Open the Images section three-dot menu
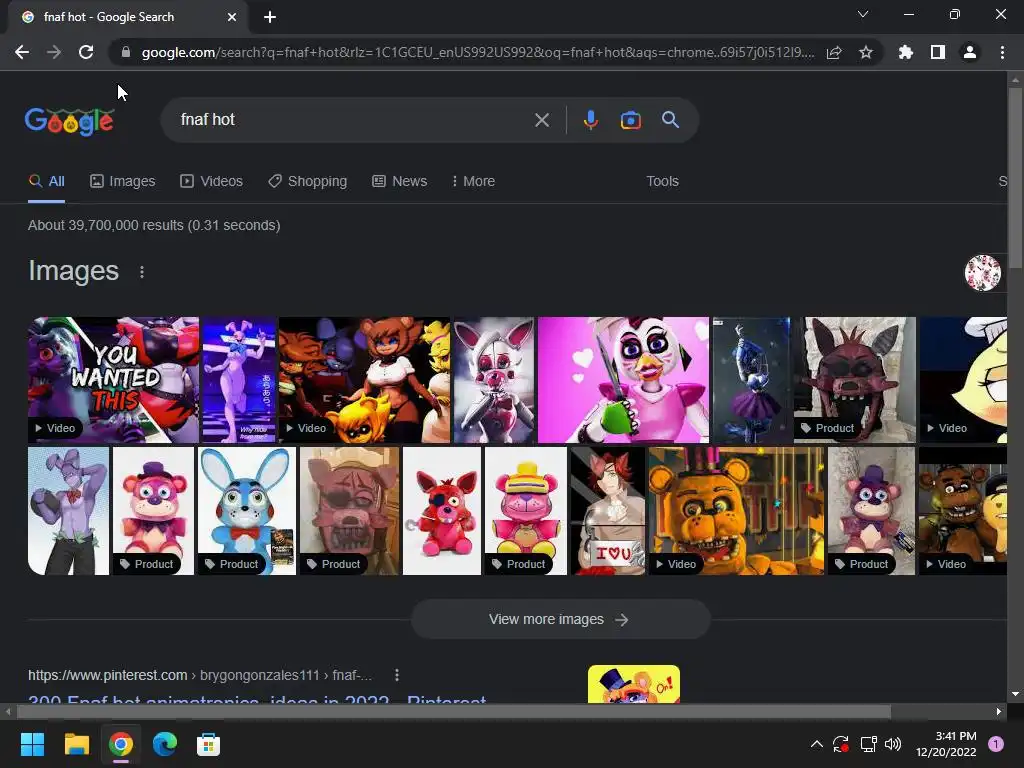This screenshot has width=1024, height=768. click(x=142, y=272)
